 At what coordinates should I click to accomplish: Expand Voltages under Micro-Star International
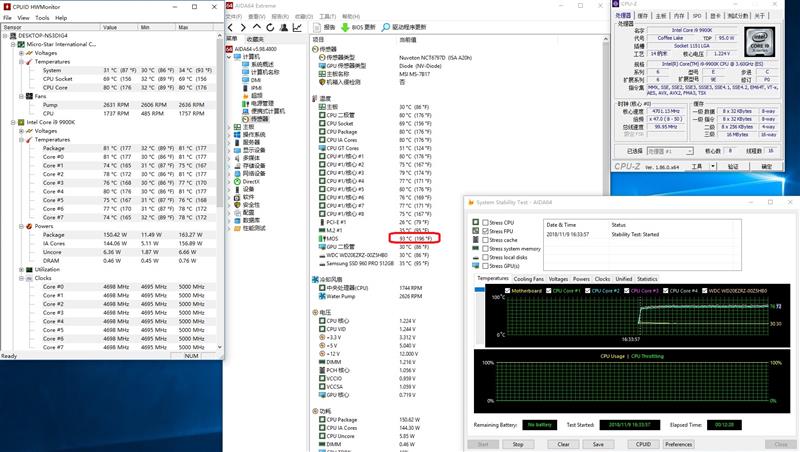(x=20, y=53)
